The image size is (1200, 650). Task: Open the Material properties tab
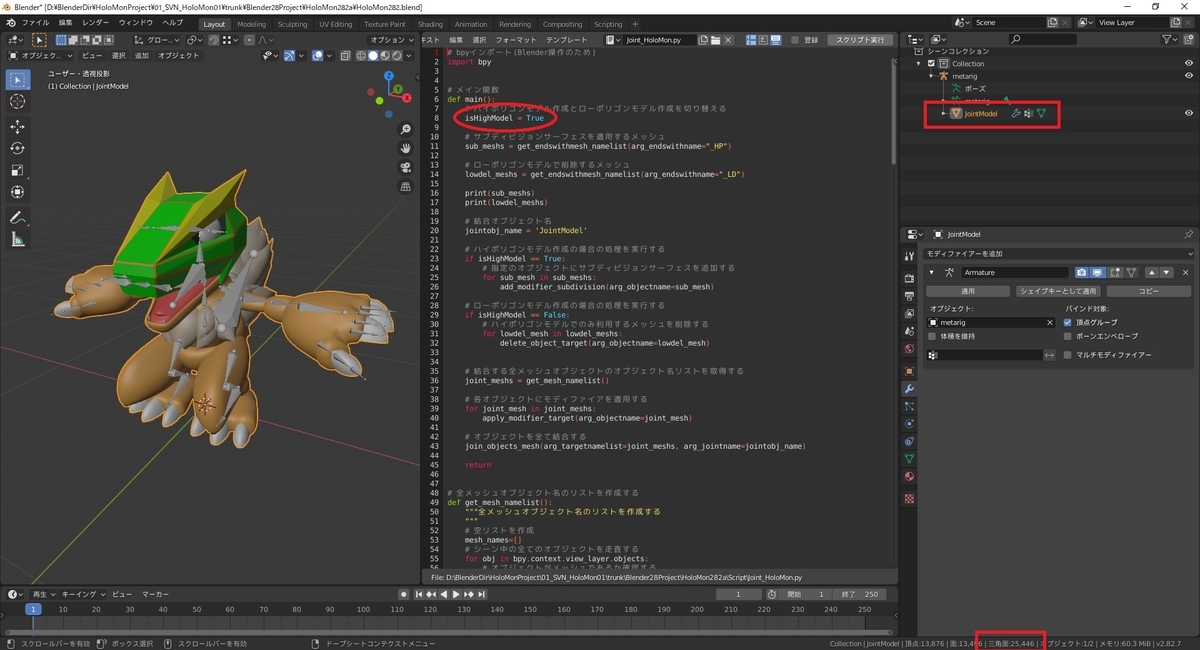(909, 477)
